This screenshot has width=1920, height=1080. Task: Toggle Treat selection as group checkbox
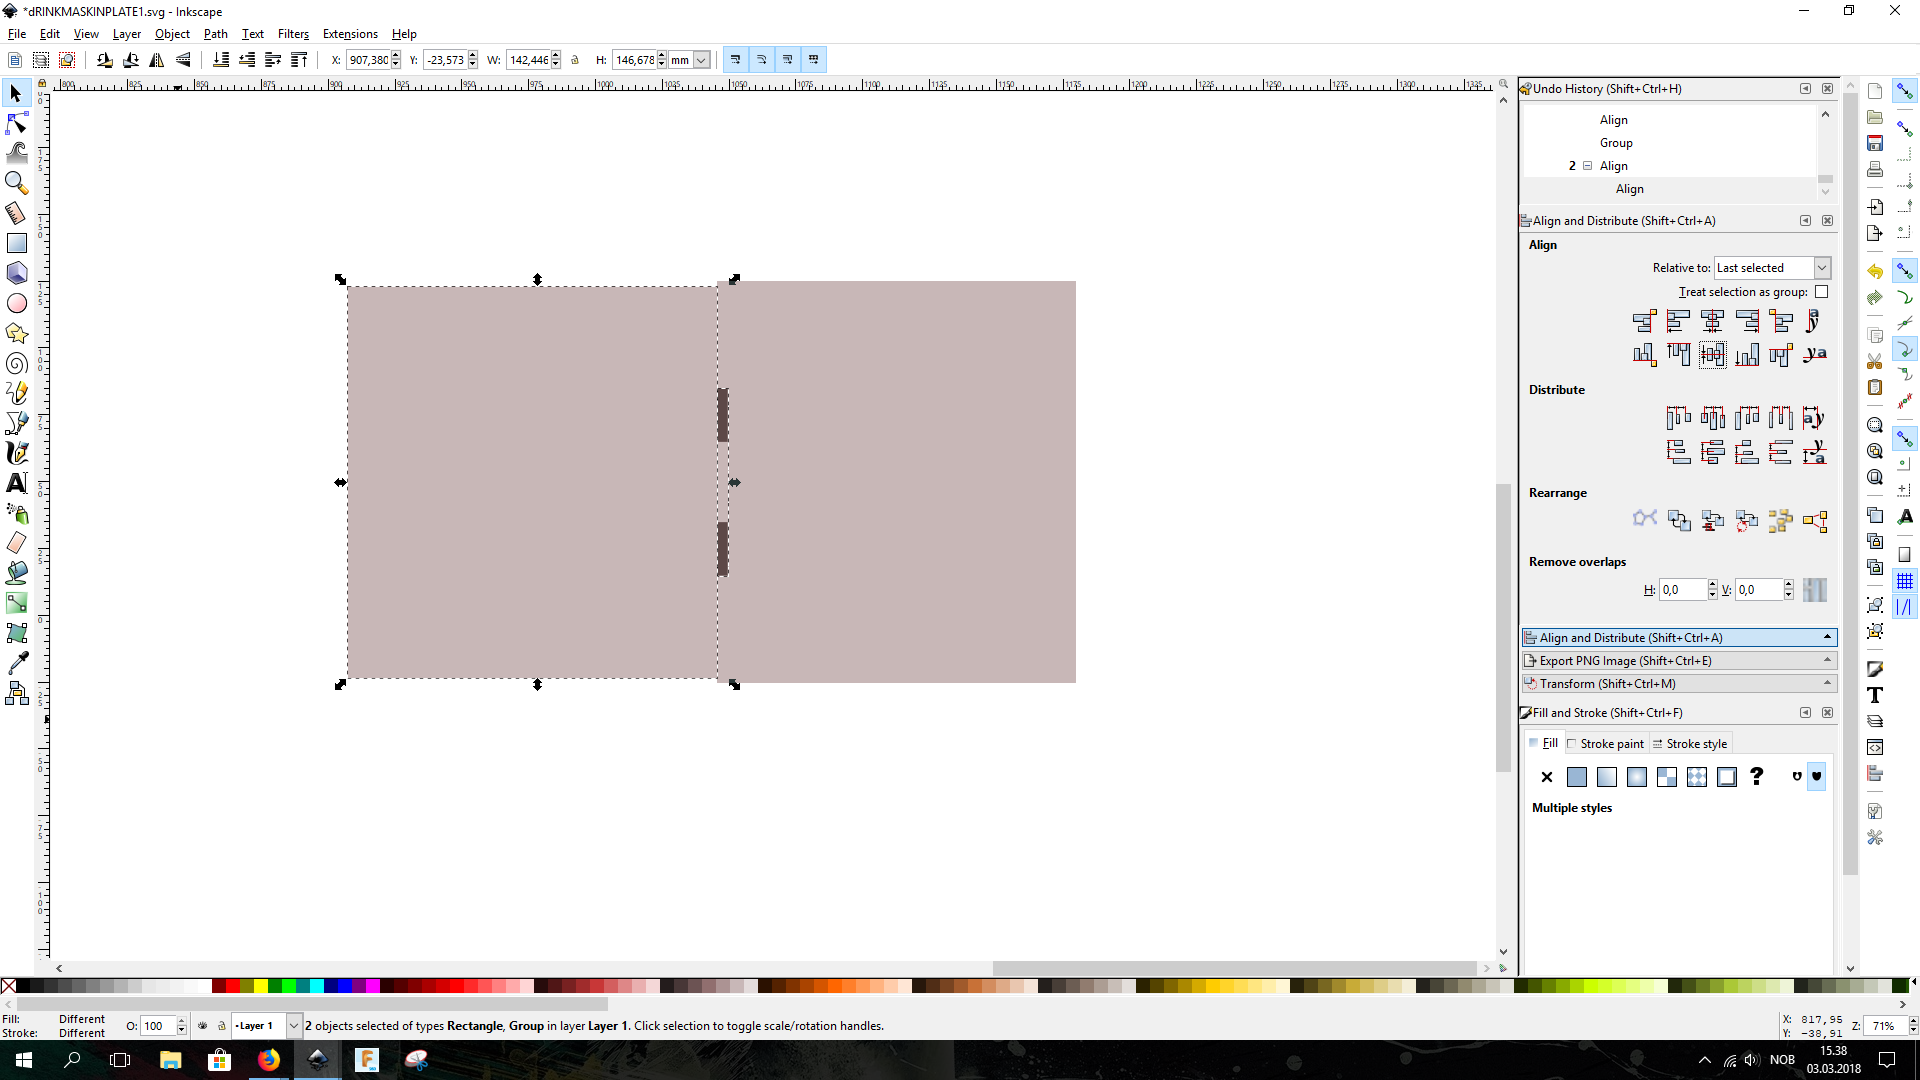[x=1821, y=292]
